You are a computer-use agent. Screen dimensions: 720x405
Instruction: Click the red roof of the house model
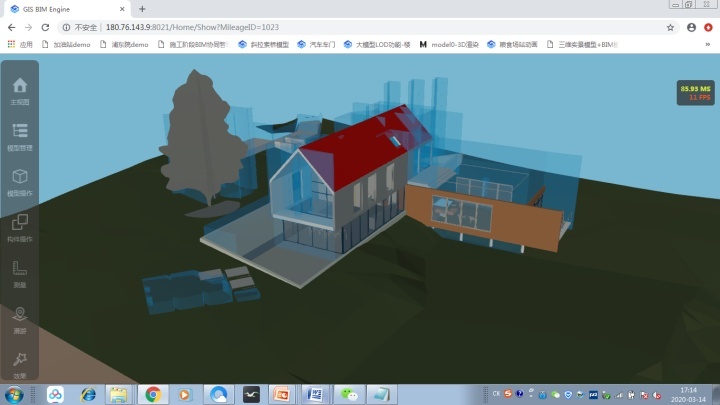[363, 147]
